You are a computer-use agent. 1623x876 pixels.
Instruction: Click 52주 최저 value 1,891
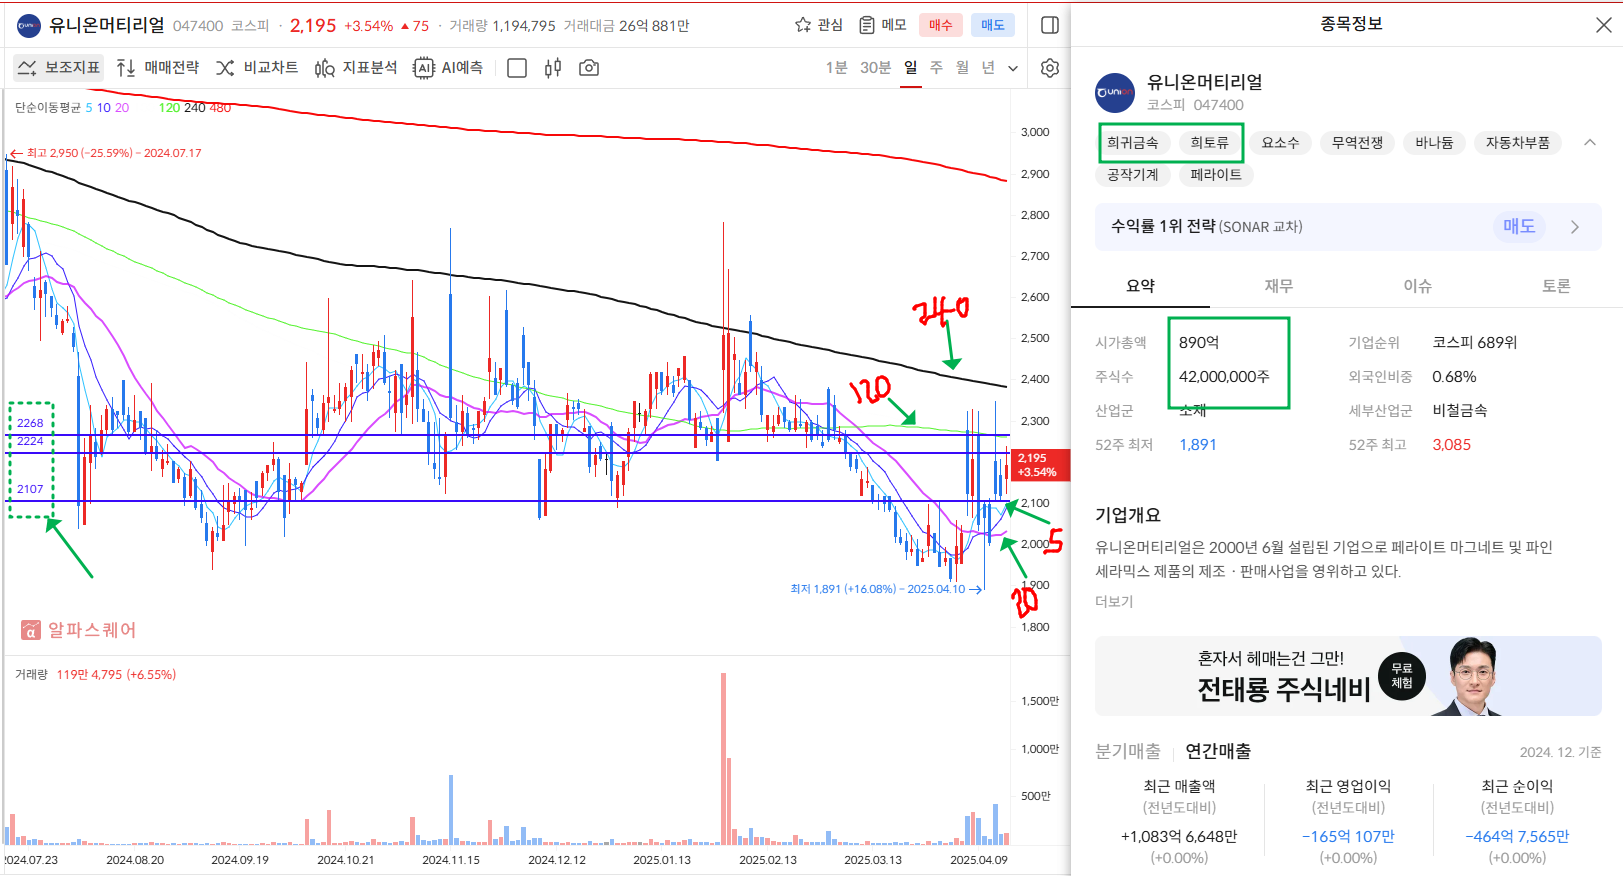(x=1198, y=445)
